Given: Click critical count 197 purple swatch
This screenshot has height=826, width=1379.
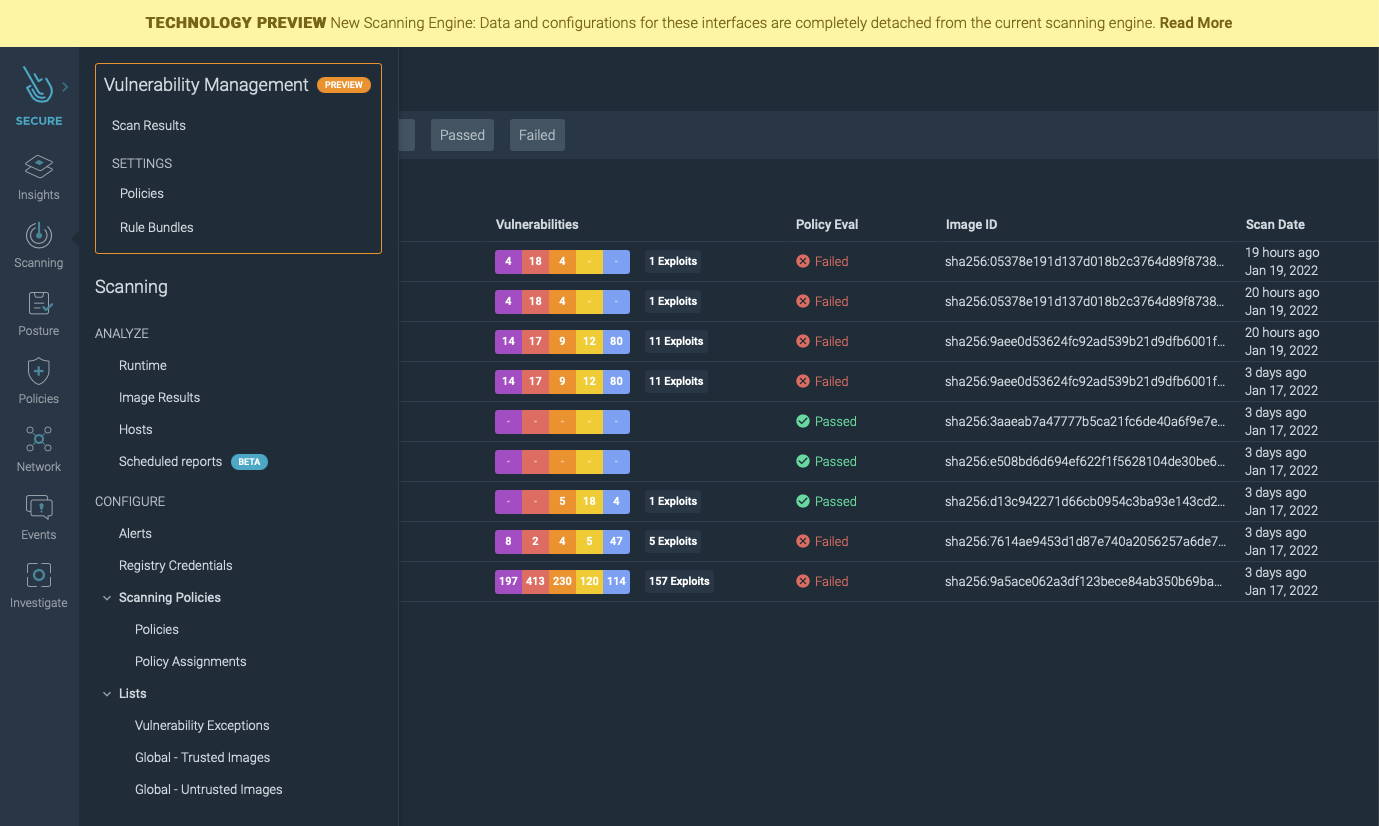Looking at the screenshot, I should coord(509,581).
